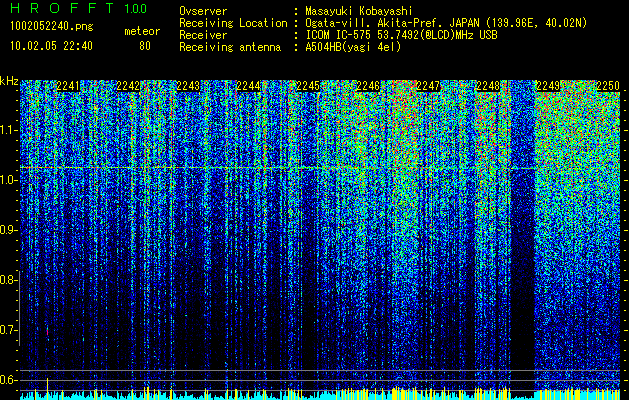This screenshot has width=629, height=400.
Task: Click the Receiving Location label
Action: click(x=233, y=23)
